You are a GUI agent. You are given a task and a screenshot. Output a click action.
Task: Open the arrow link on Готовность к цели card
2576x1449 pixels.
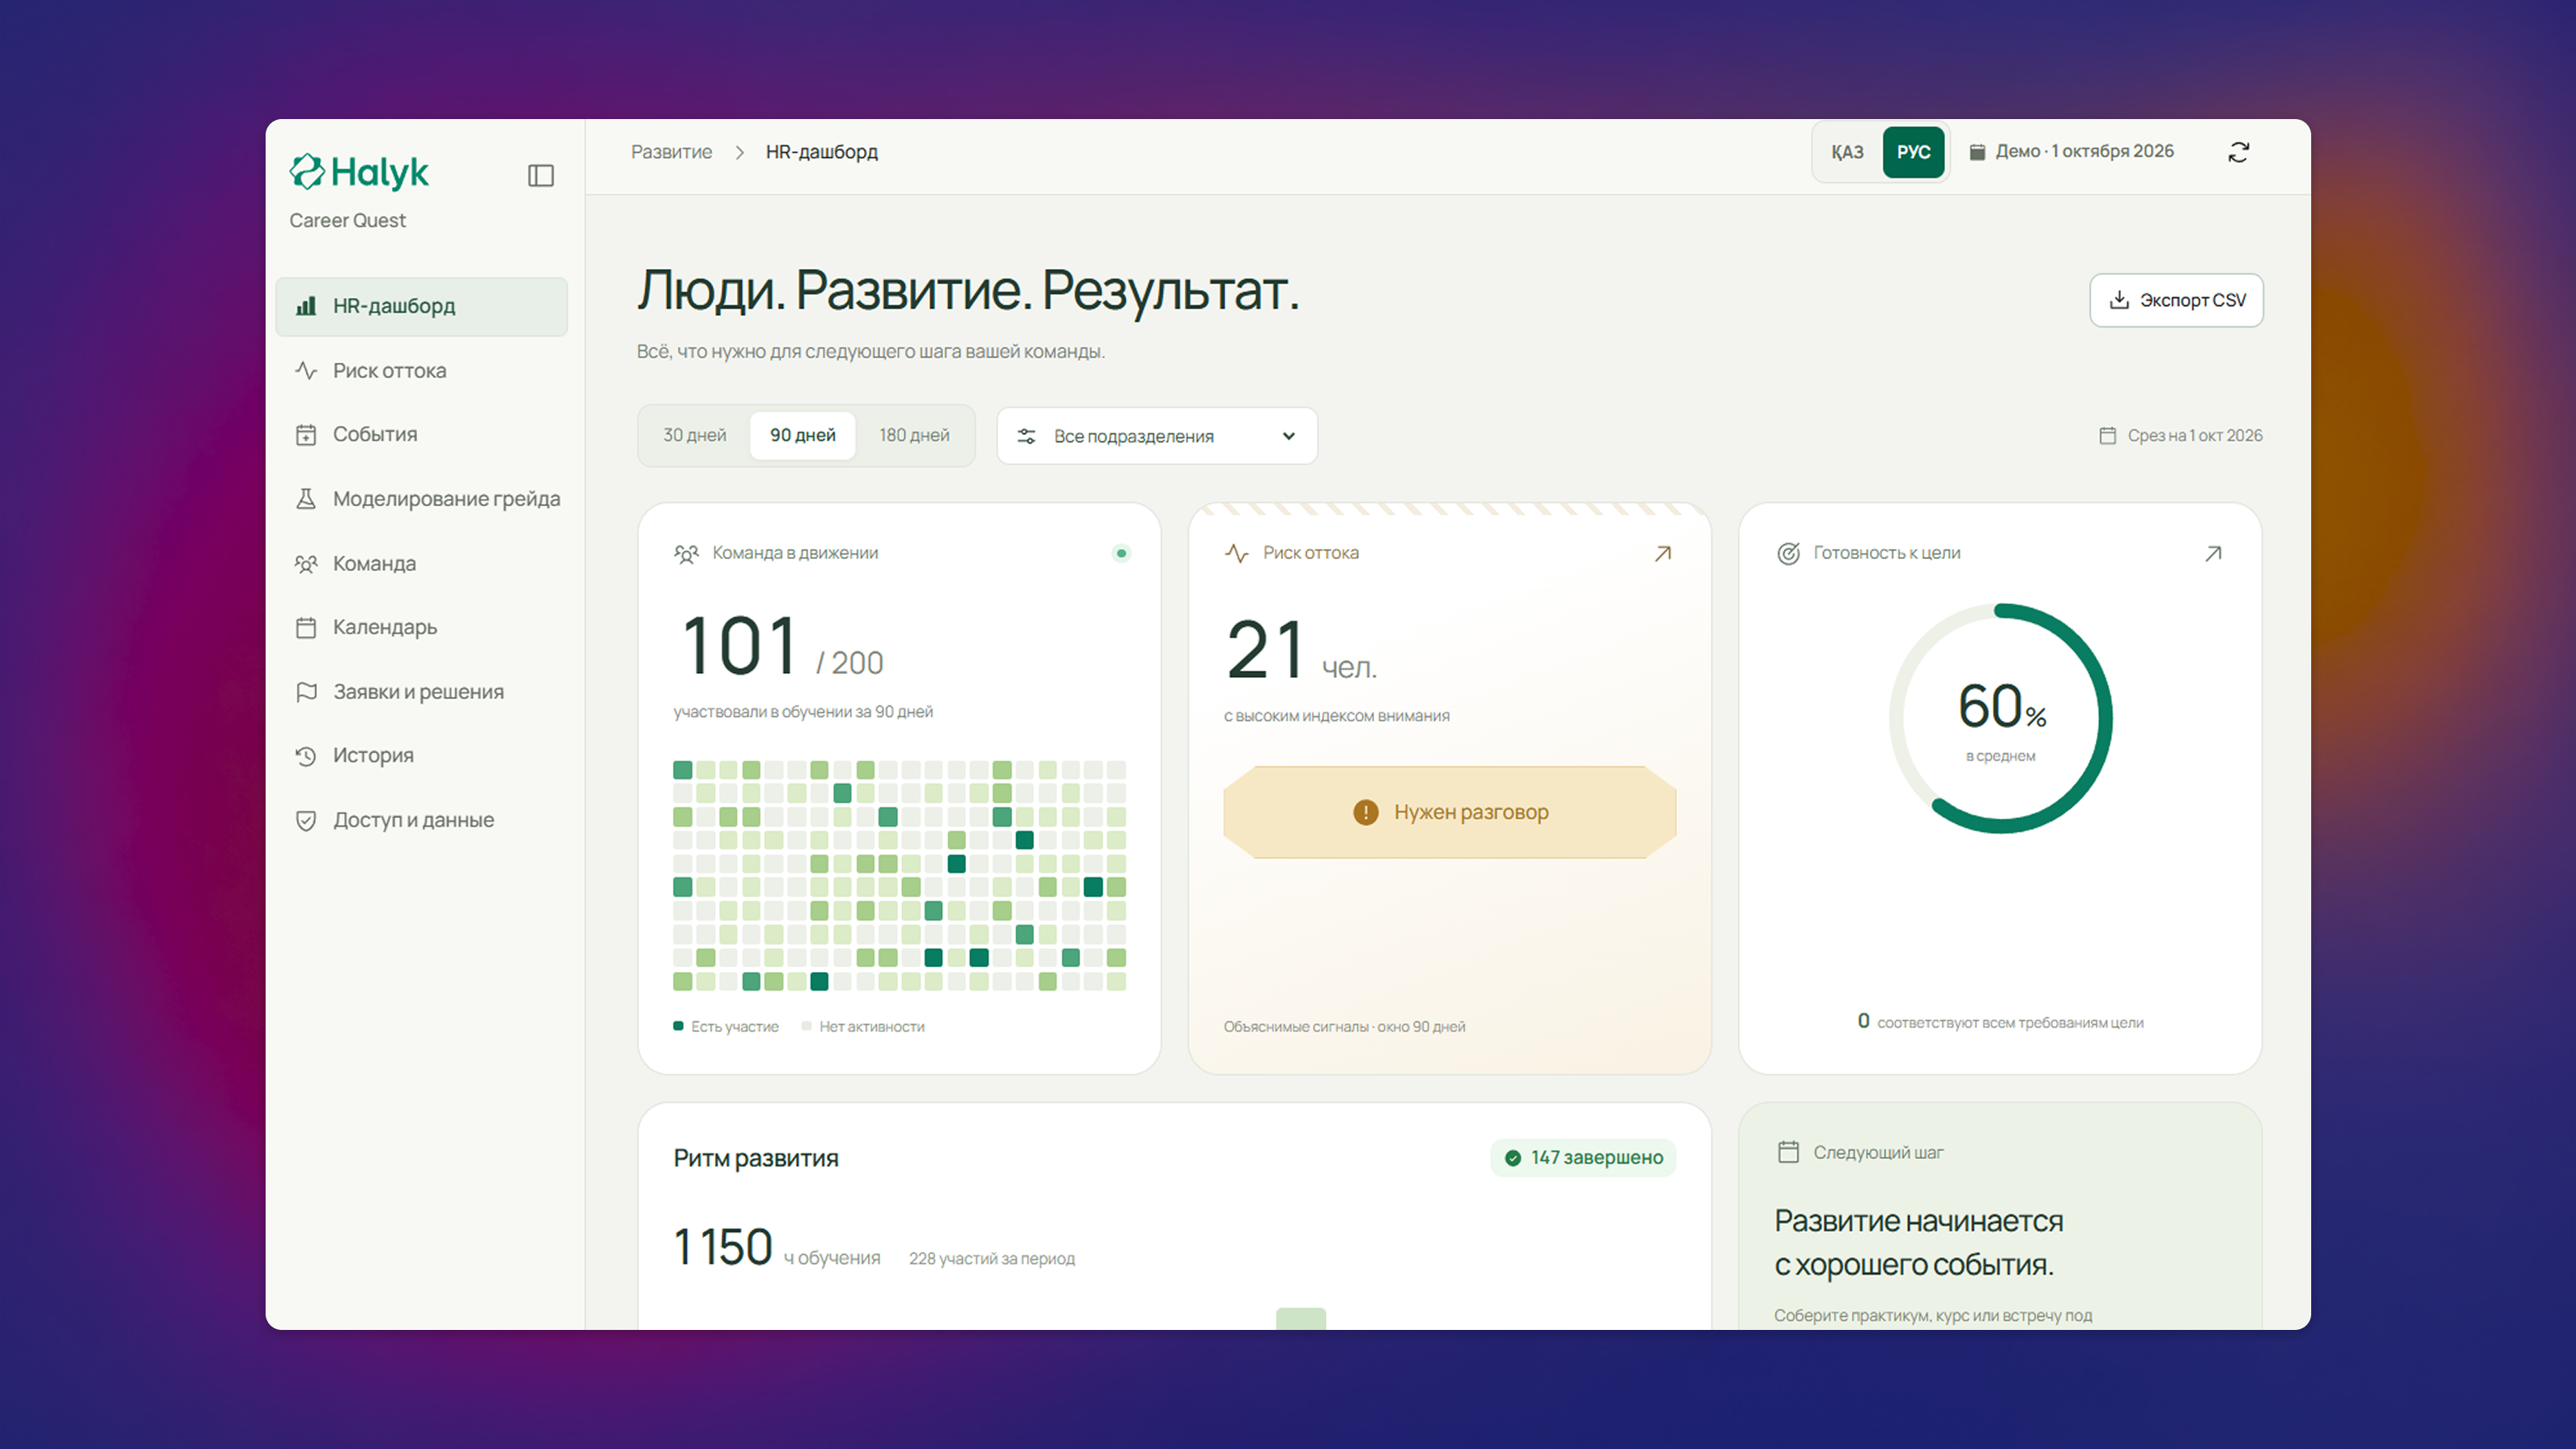[2213, 553]
